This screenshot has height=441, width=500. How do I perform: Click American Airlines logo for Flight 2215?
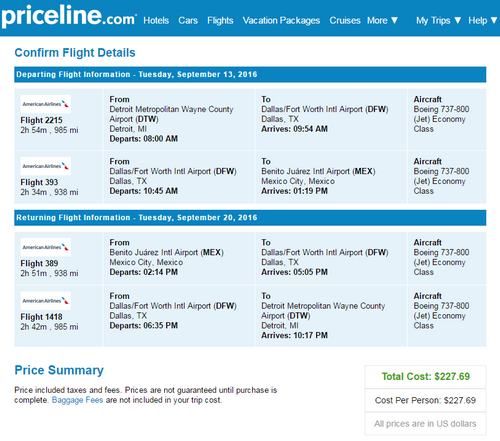pyautogui.click(x=46, y=104)
